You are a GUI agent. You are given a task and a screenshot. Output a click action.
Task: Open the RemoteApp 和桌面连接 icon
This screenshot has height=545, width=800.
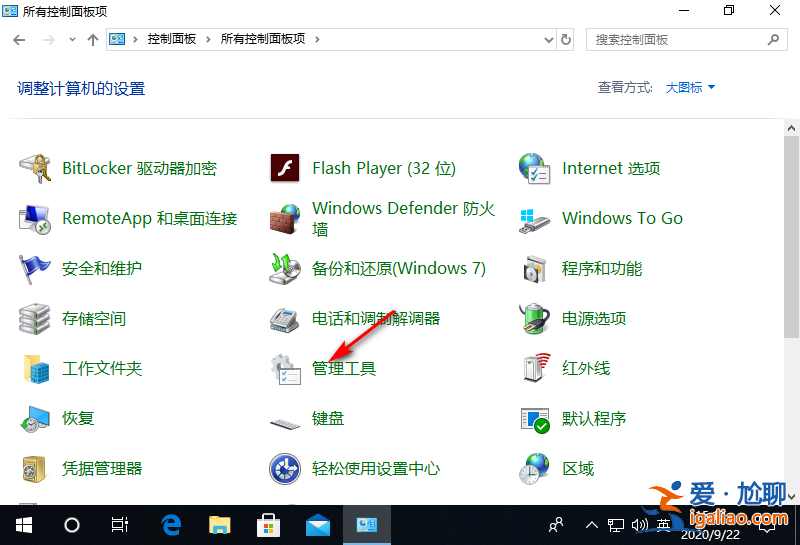(35, 219)
